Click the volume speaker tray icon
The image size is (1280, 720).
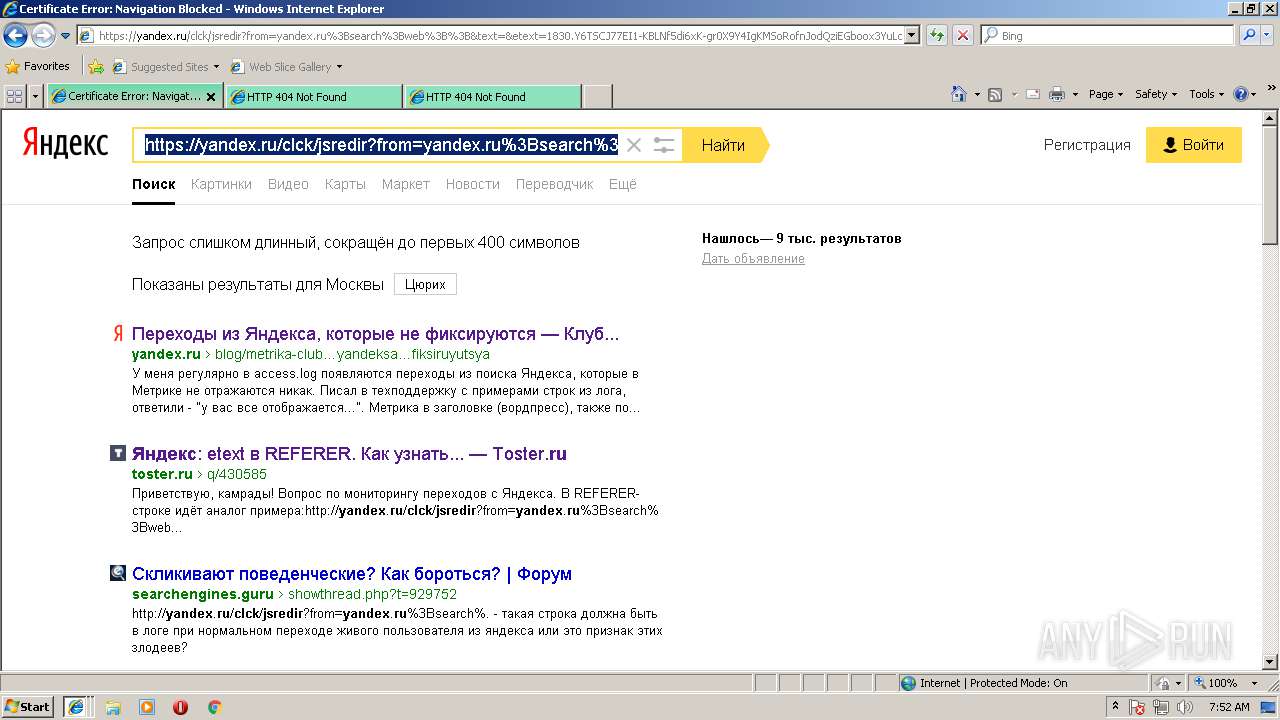(1186, 707)
